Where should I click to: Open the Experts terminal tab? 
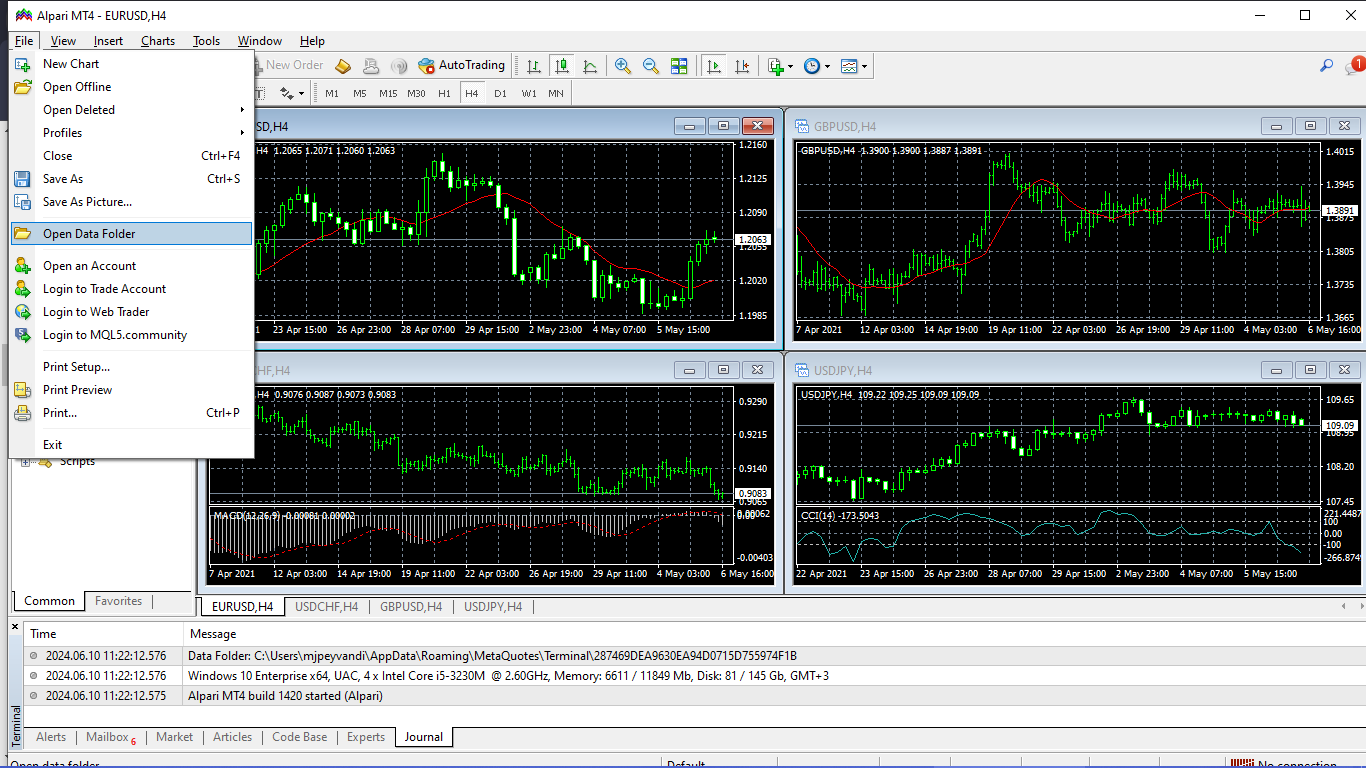[366, 737]
